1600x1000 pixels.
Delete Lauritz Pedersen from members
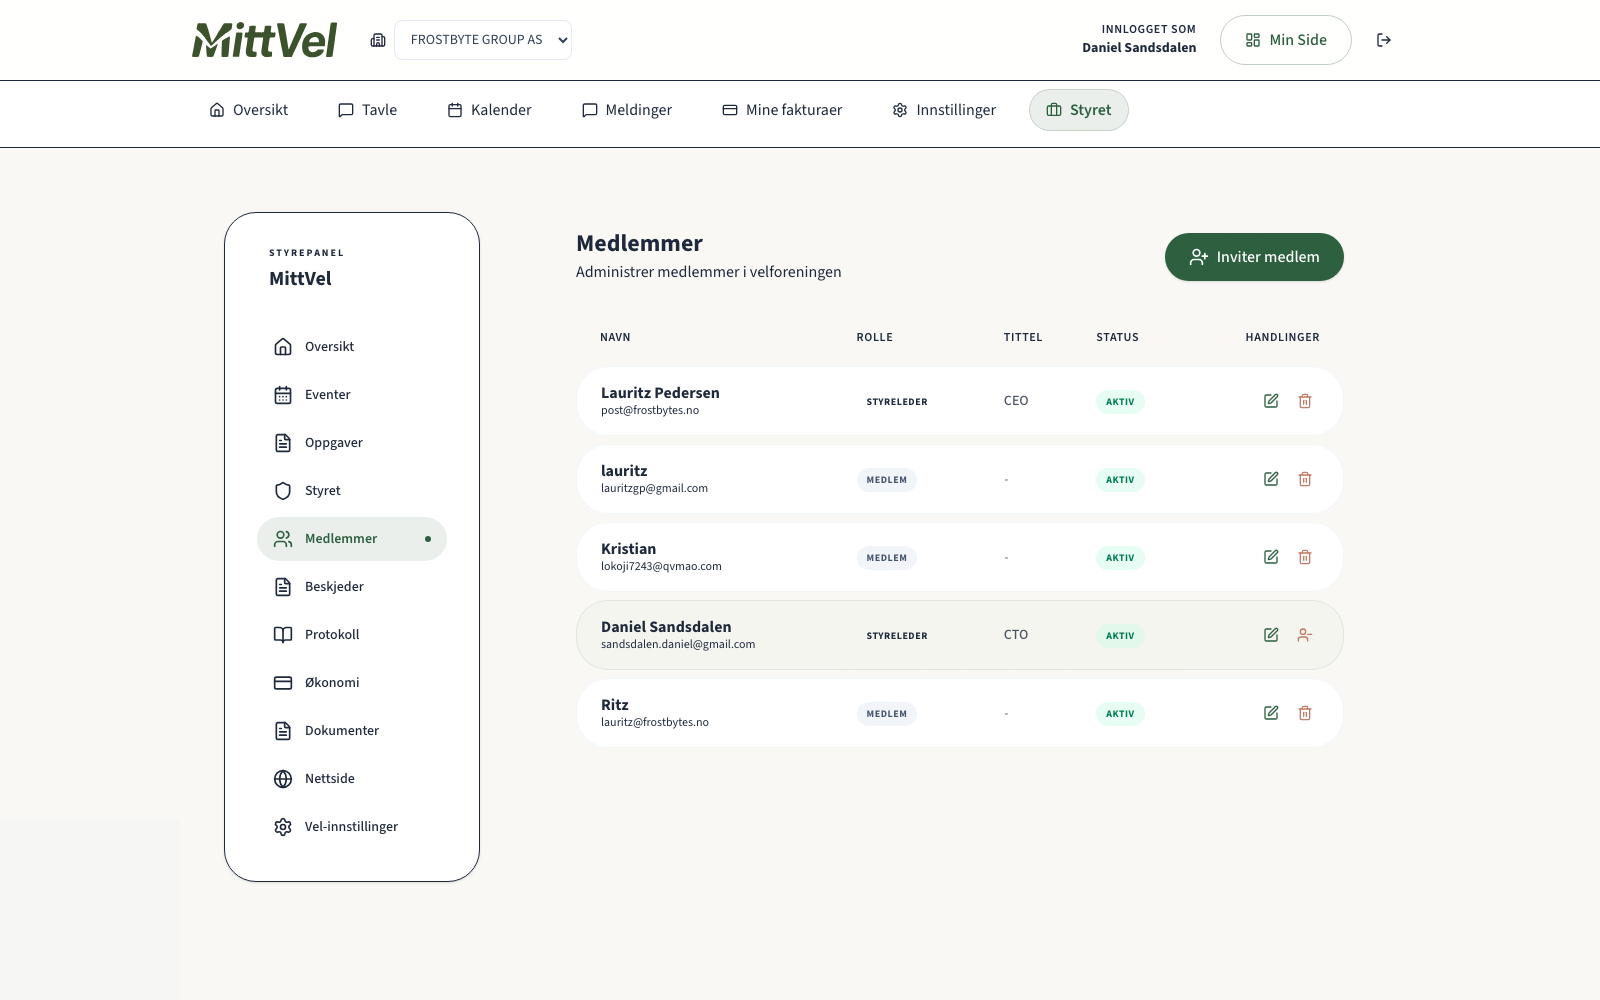pos(1305,401)
